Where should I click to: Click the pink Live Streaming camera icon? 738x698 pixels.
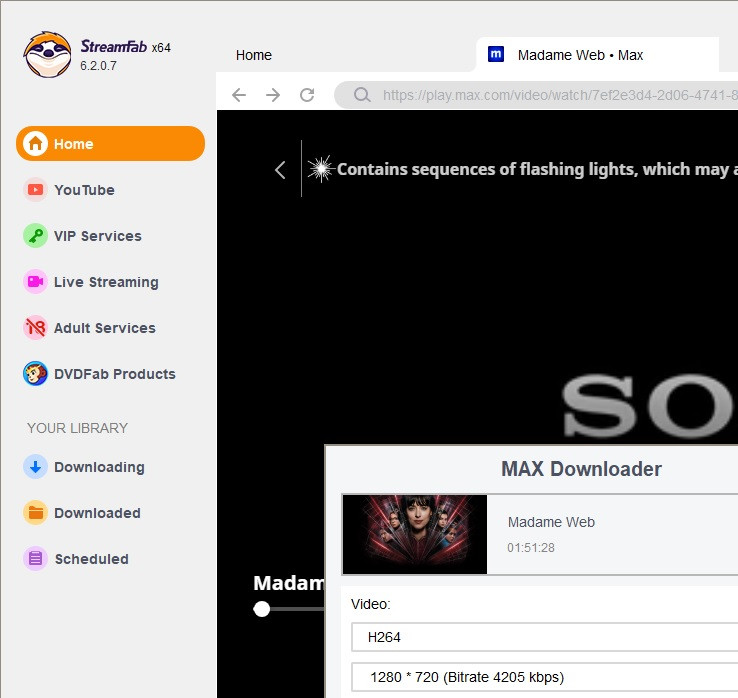pos(35,282)
